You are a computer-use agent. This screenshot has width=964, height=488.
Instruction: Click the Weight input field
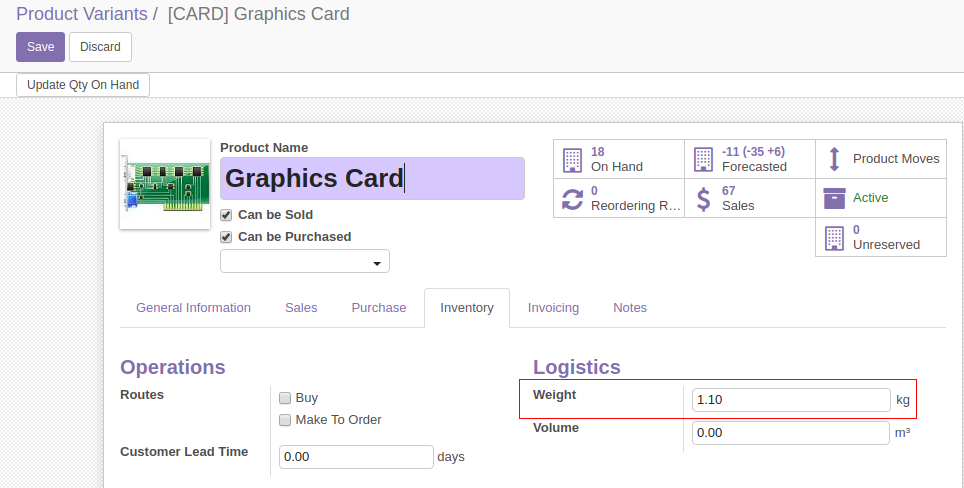[791, 399]
